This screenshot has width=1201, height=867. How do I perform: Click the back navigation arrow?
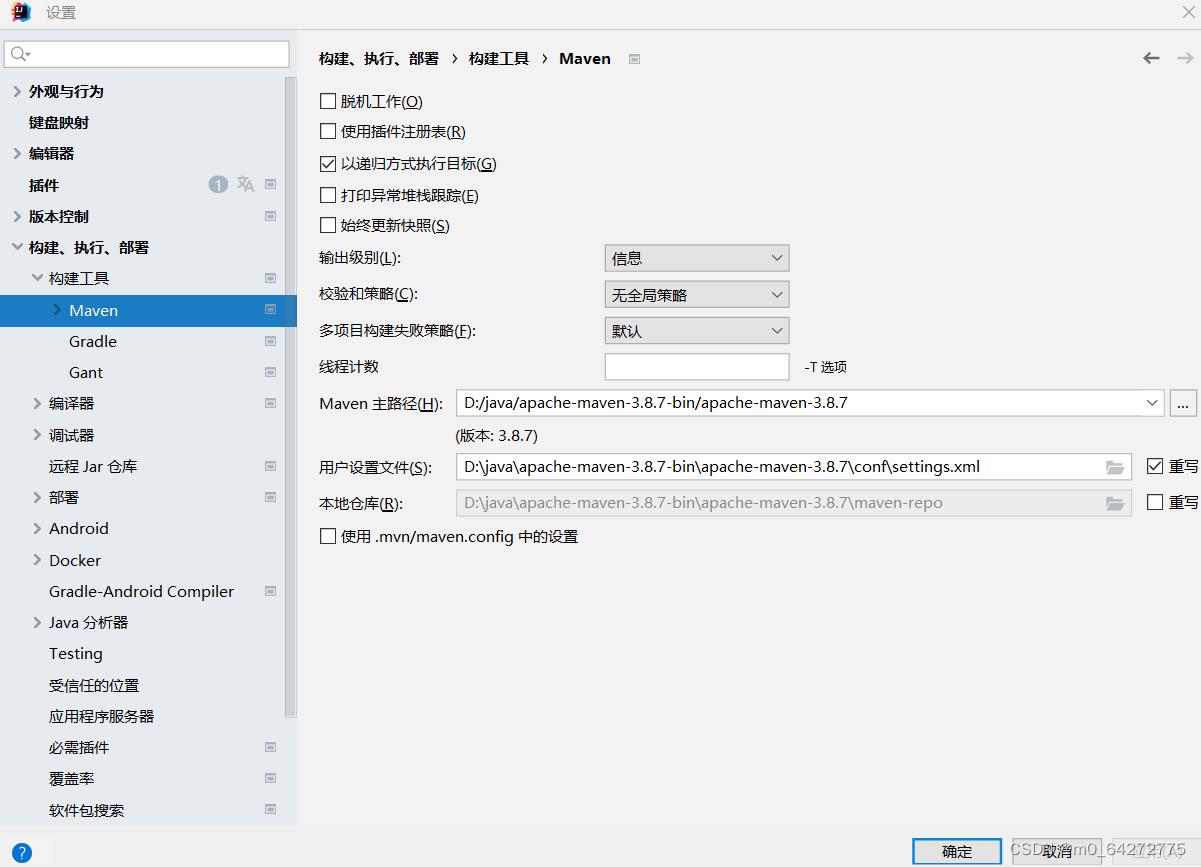(x=1151, y=58)
